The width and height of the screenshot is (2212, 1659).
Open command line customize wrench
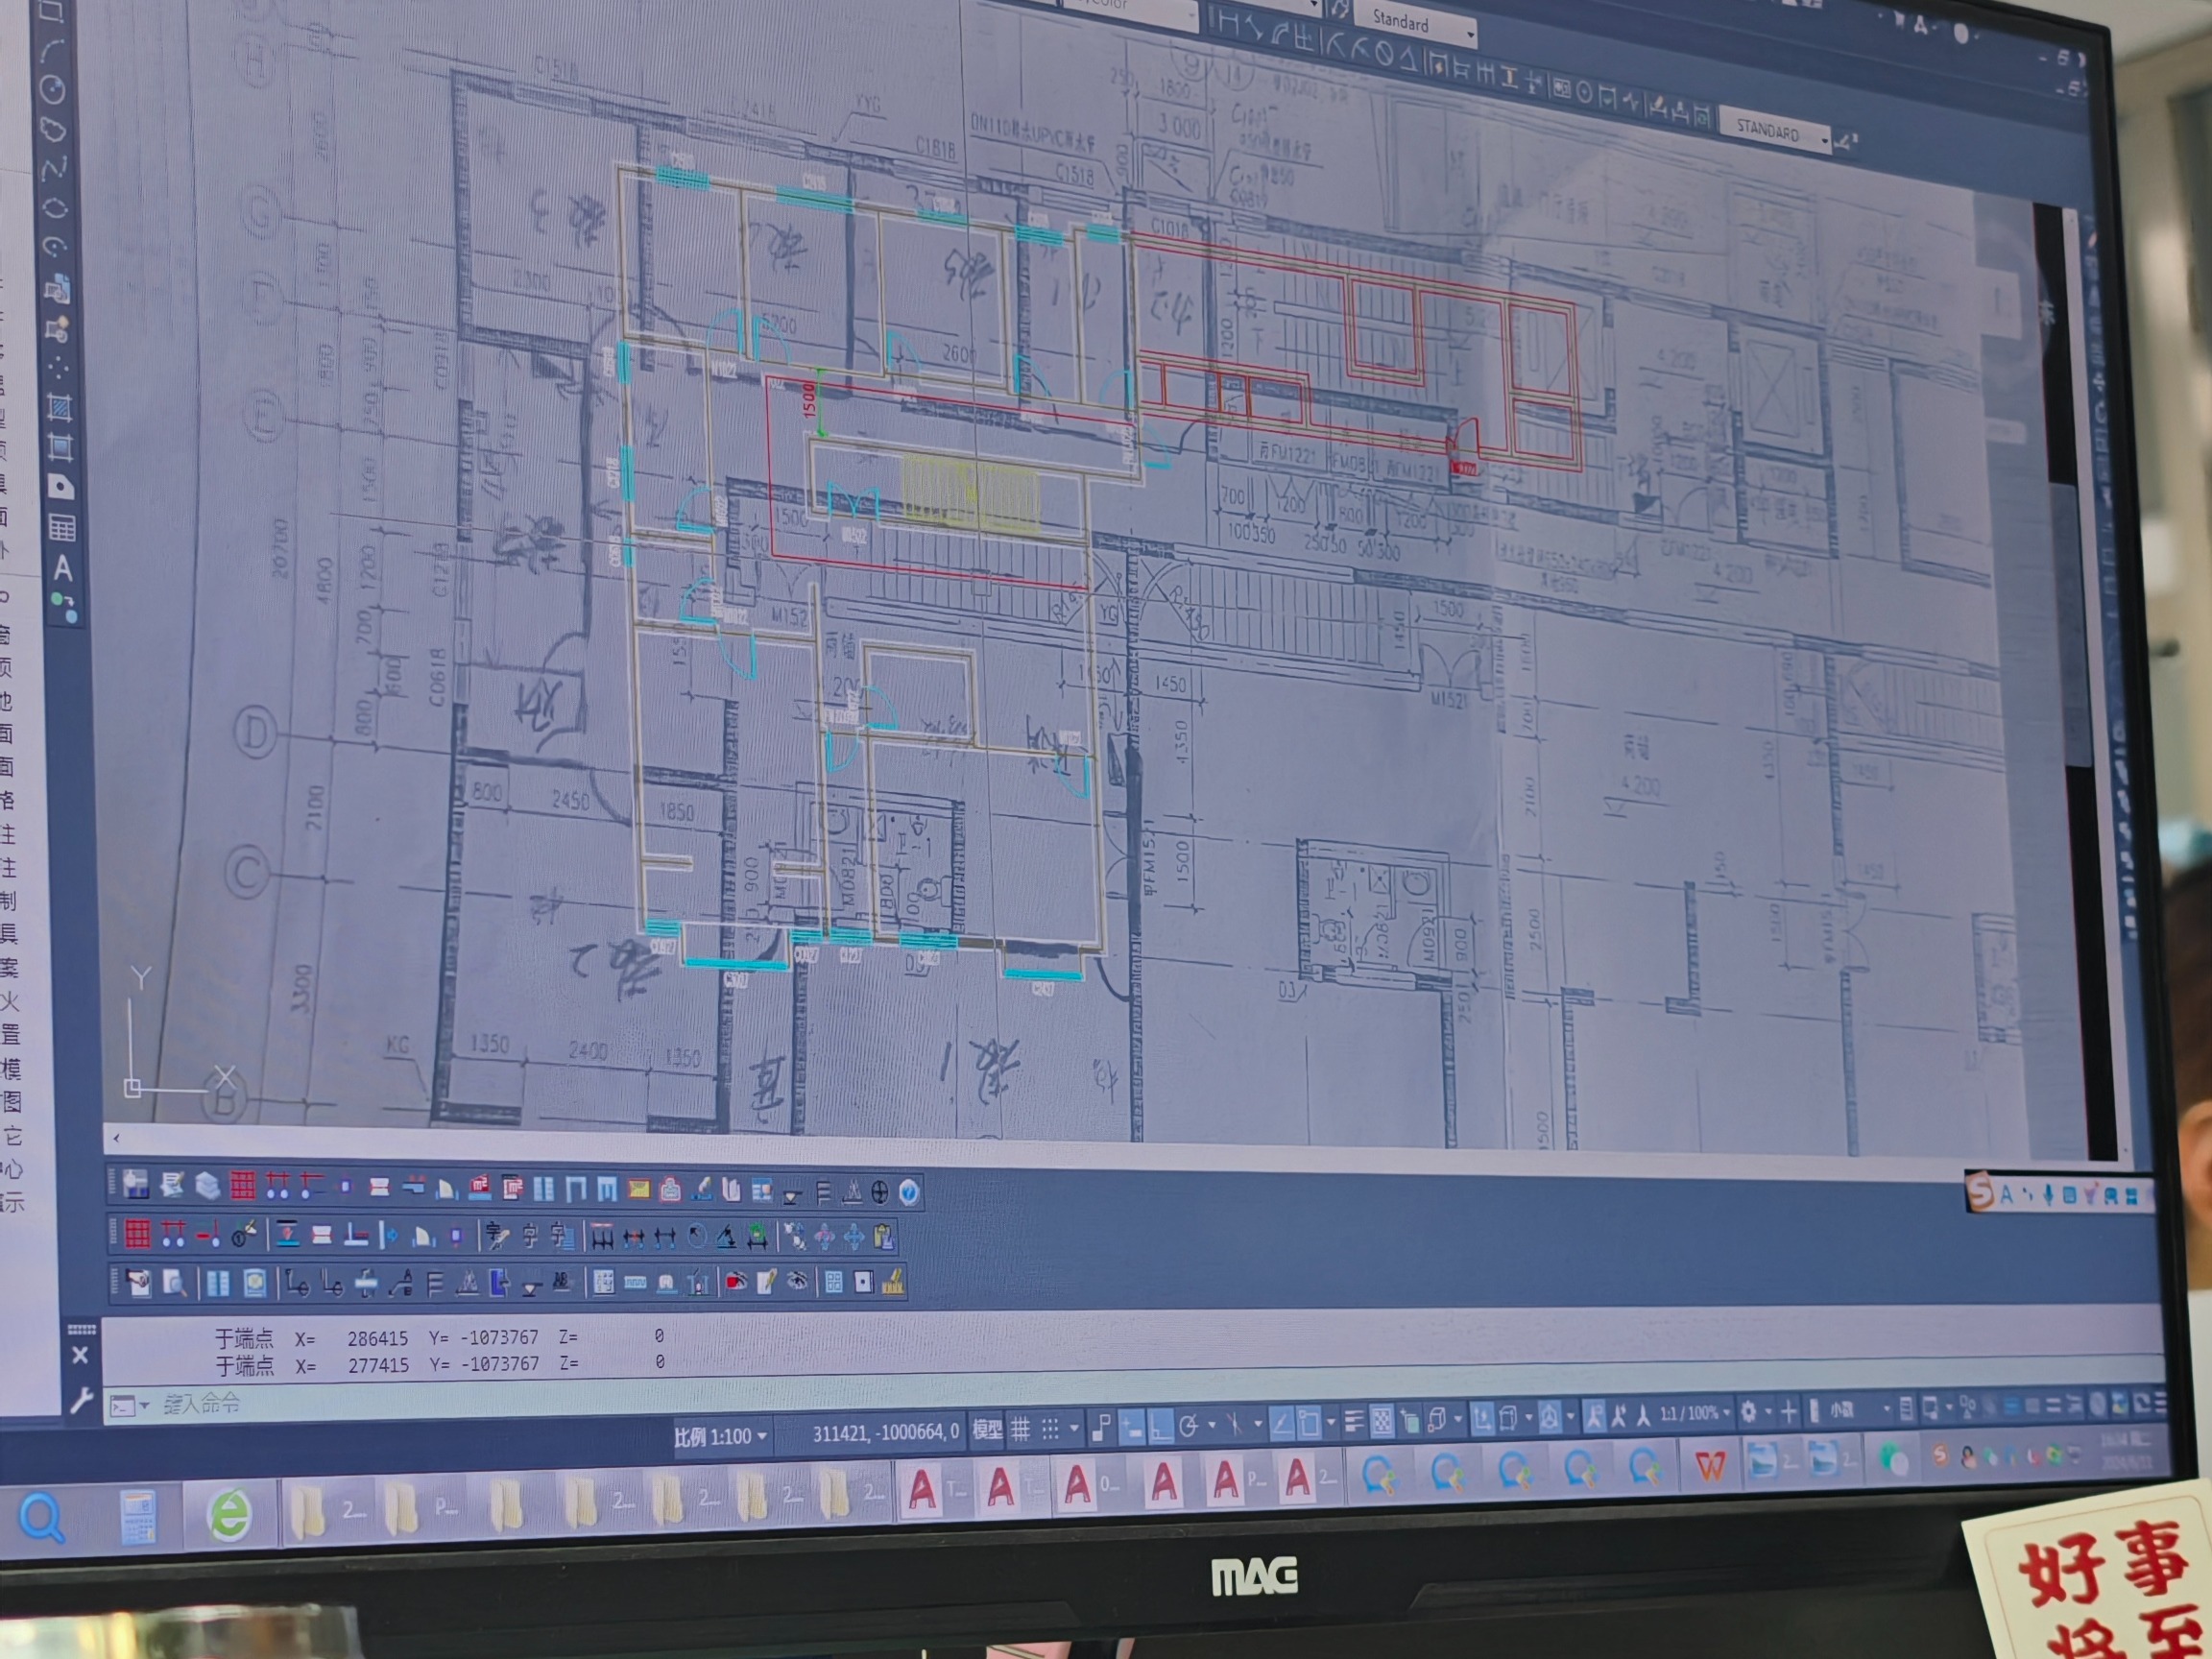pyautogui.click(x=82, y=1401)
